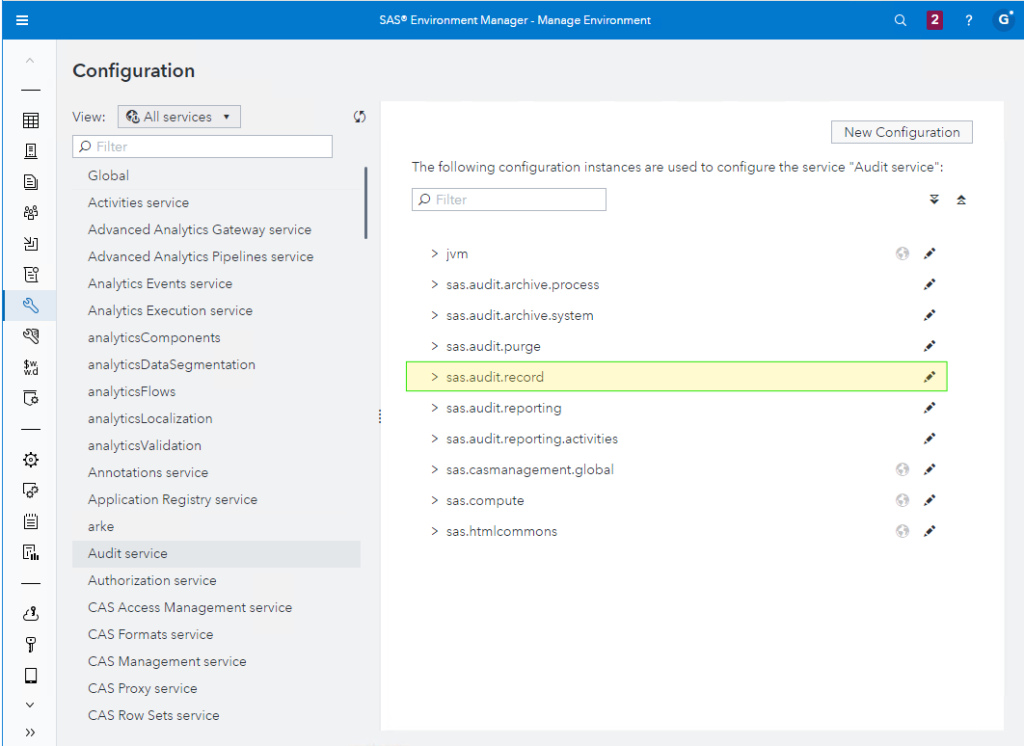The width and height of the screenshot is (1024, 746).
Task: Click the refresh icon beside View dropdown
Action: point(359,117)
